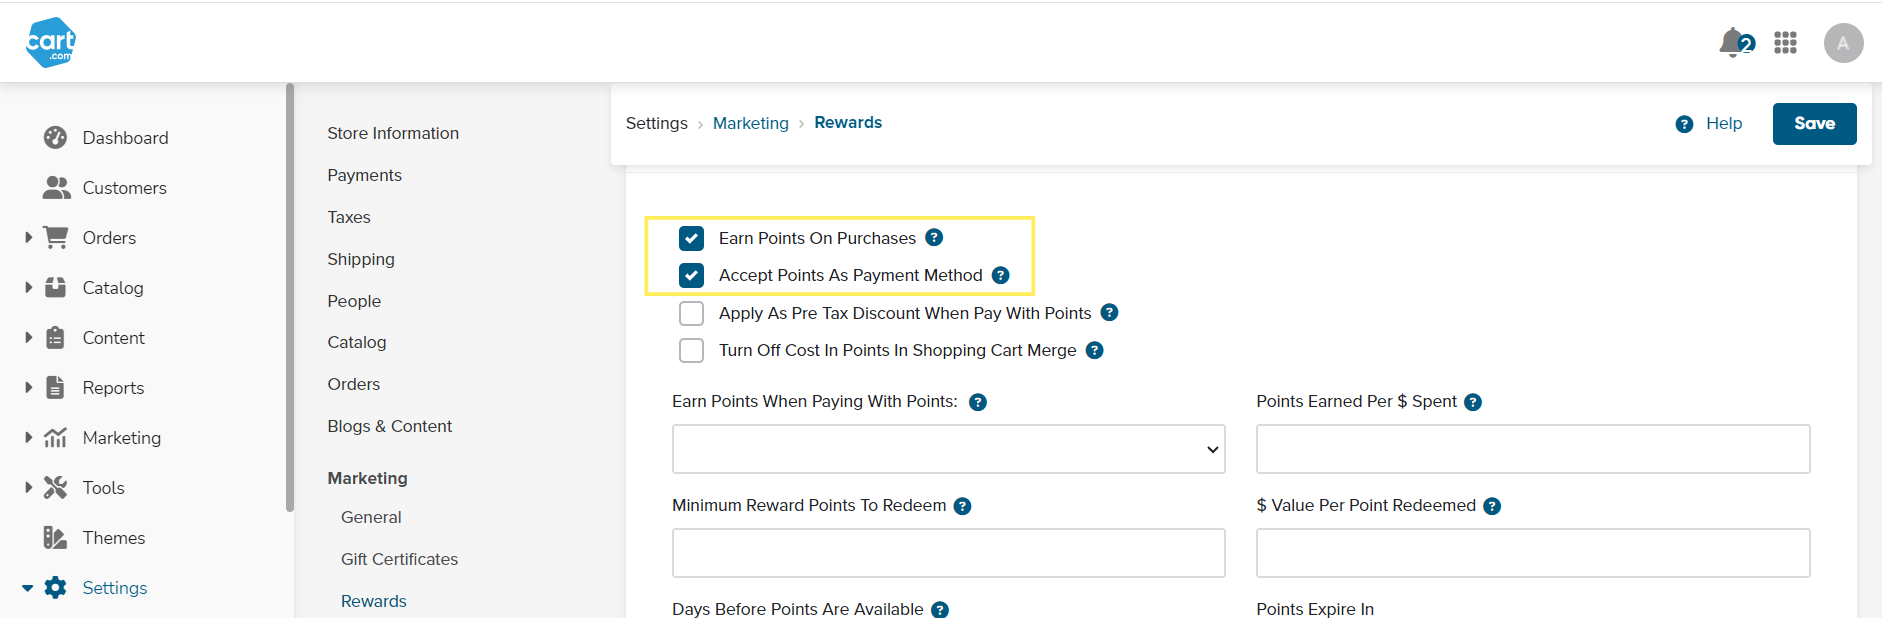Check Turn Off Cost In Points option

click(691, 350)
